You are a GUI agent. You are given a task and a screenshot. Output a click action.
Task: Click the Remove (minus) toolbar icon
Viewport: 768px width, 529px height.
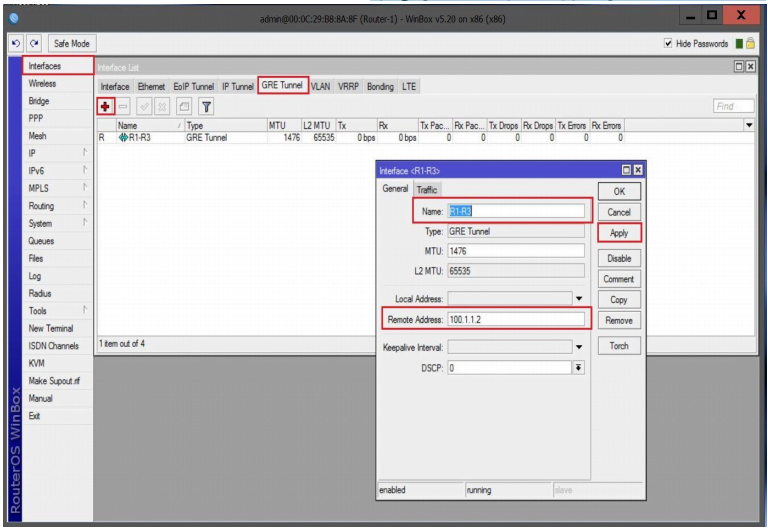pyautogui.click(x=123, y=105)
